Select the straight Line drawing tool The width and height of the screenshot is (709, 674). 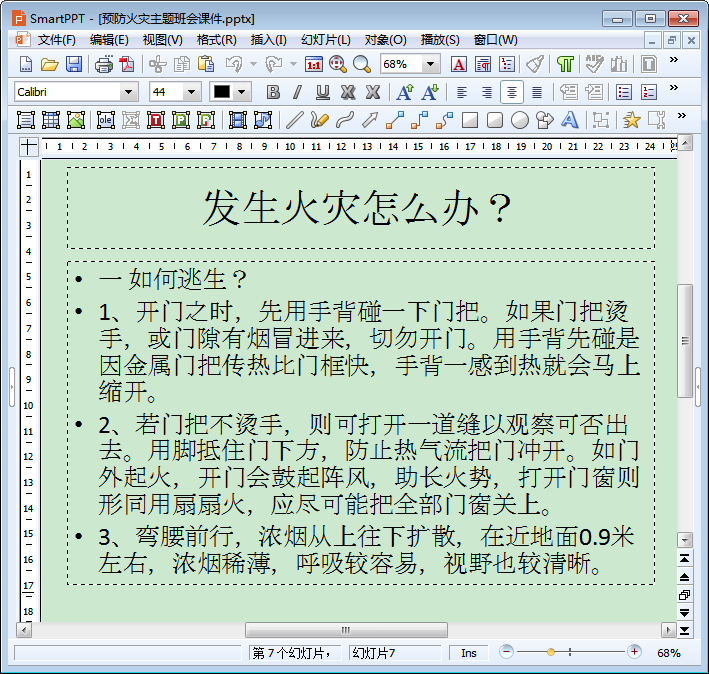coord(294,120)
